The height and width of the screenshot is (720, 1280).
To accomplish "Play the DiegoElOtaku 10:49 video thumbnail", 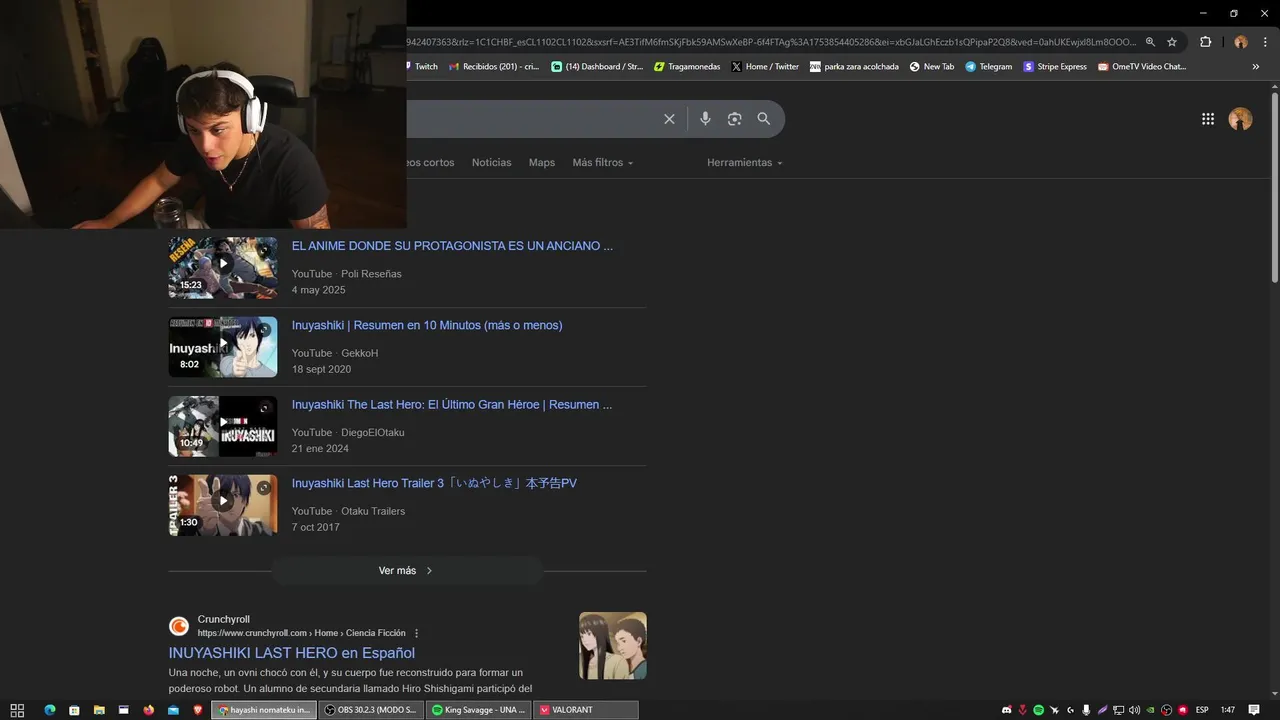I will [223, 426].
